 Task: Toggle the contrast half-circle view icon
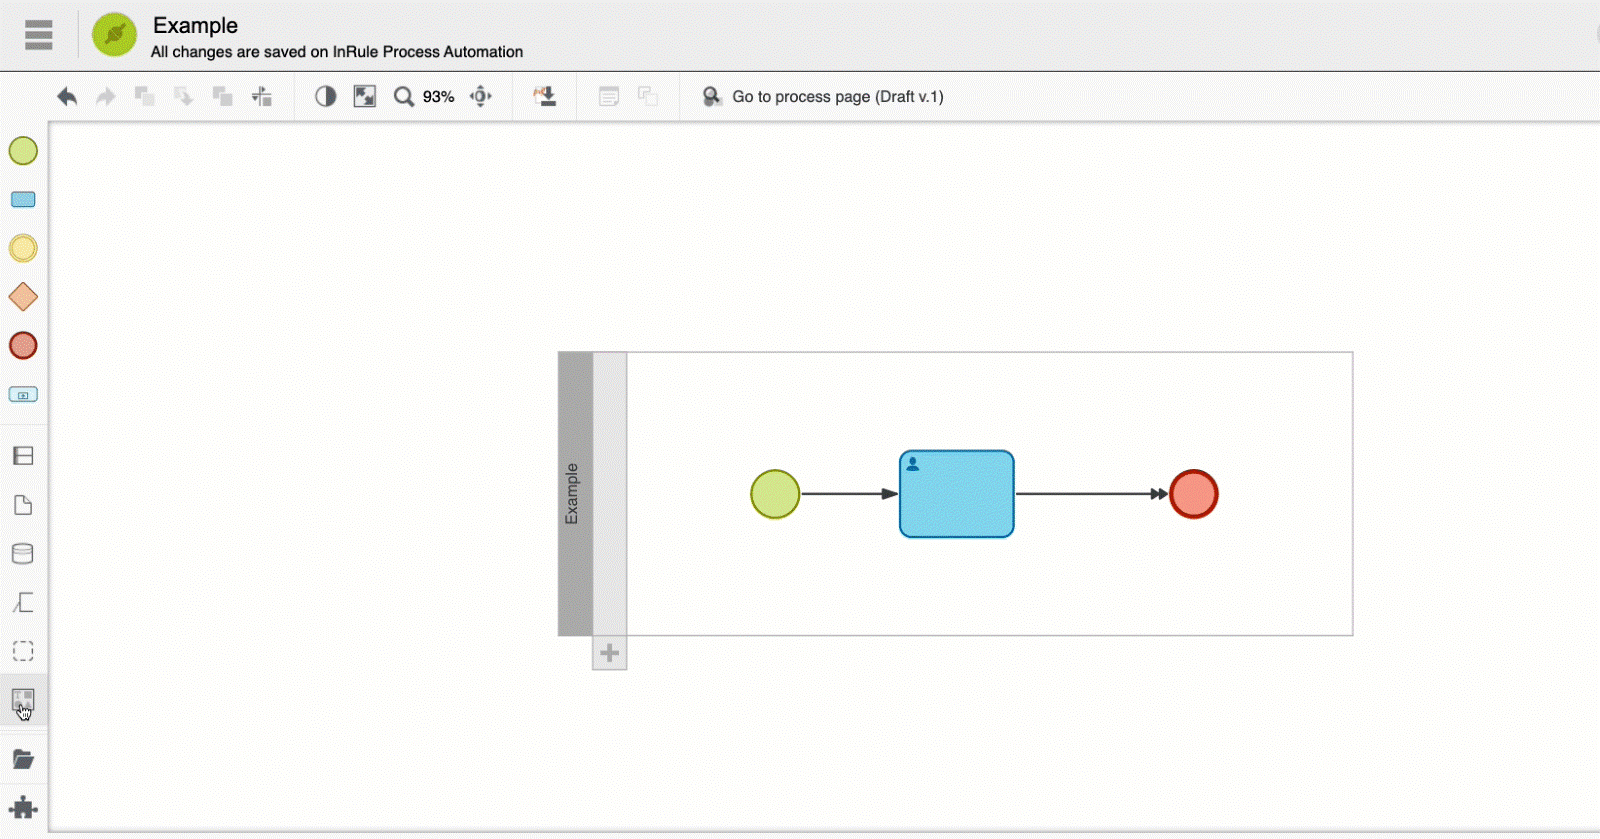[x=325, y=97]
